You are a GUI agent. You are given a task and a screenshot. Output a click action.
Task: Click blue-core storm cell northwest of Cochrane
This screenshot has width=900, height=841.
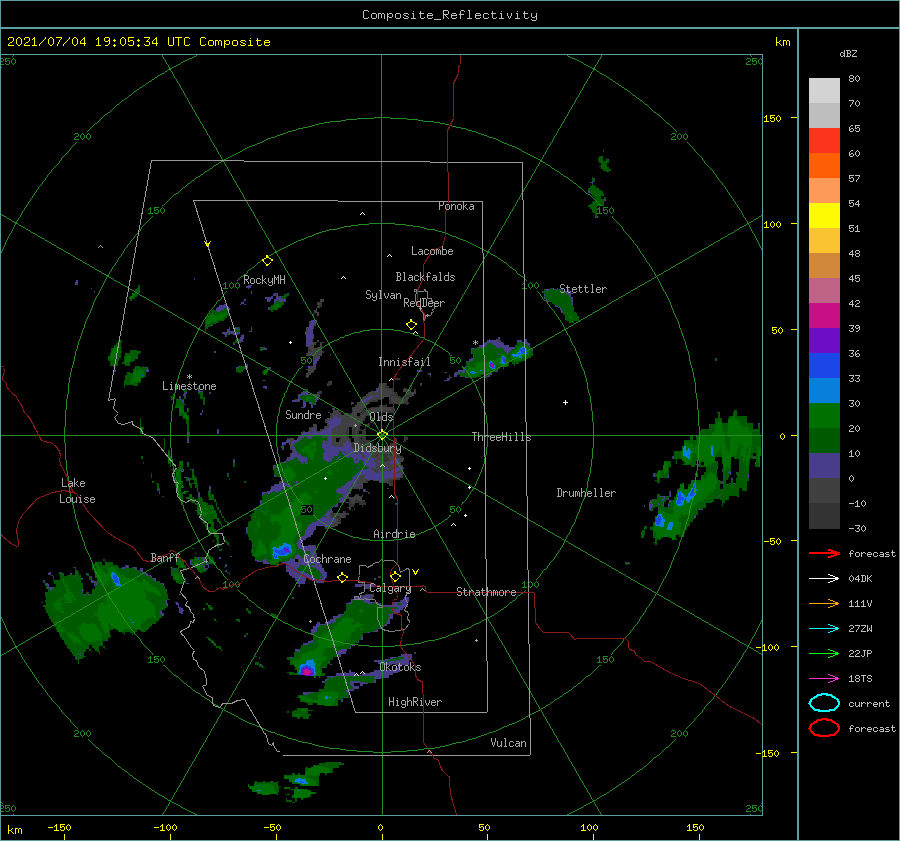click(282, 551)
